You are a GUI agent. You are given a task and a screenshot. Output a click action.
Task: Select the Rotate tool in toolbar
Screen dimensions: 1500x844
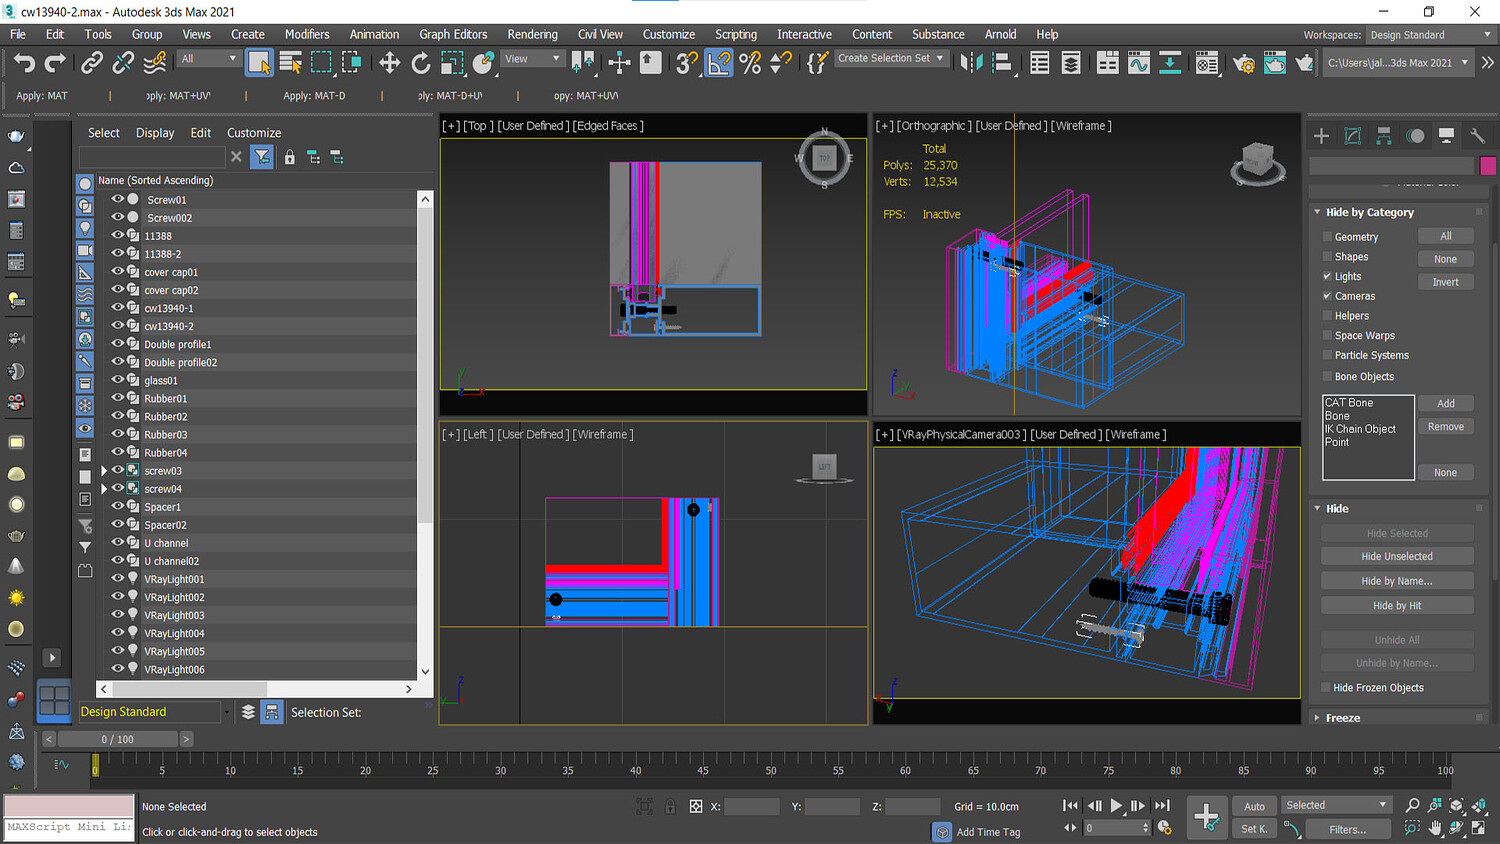click(x=421, y=63)
